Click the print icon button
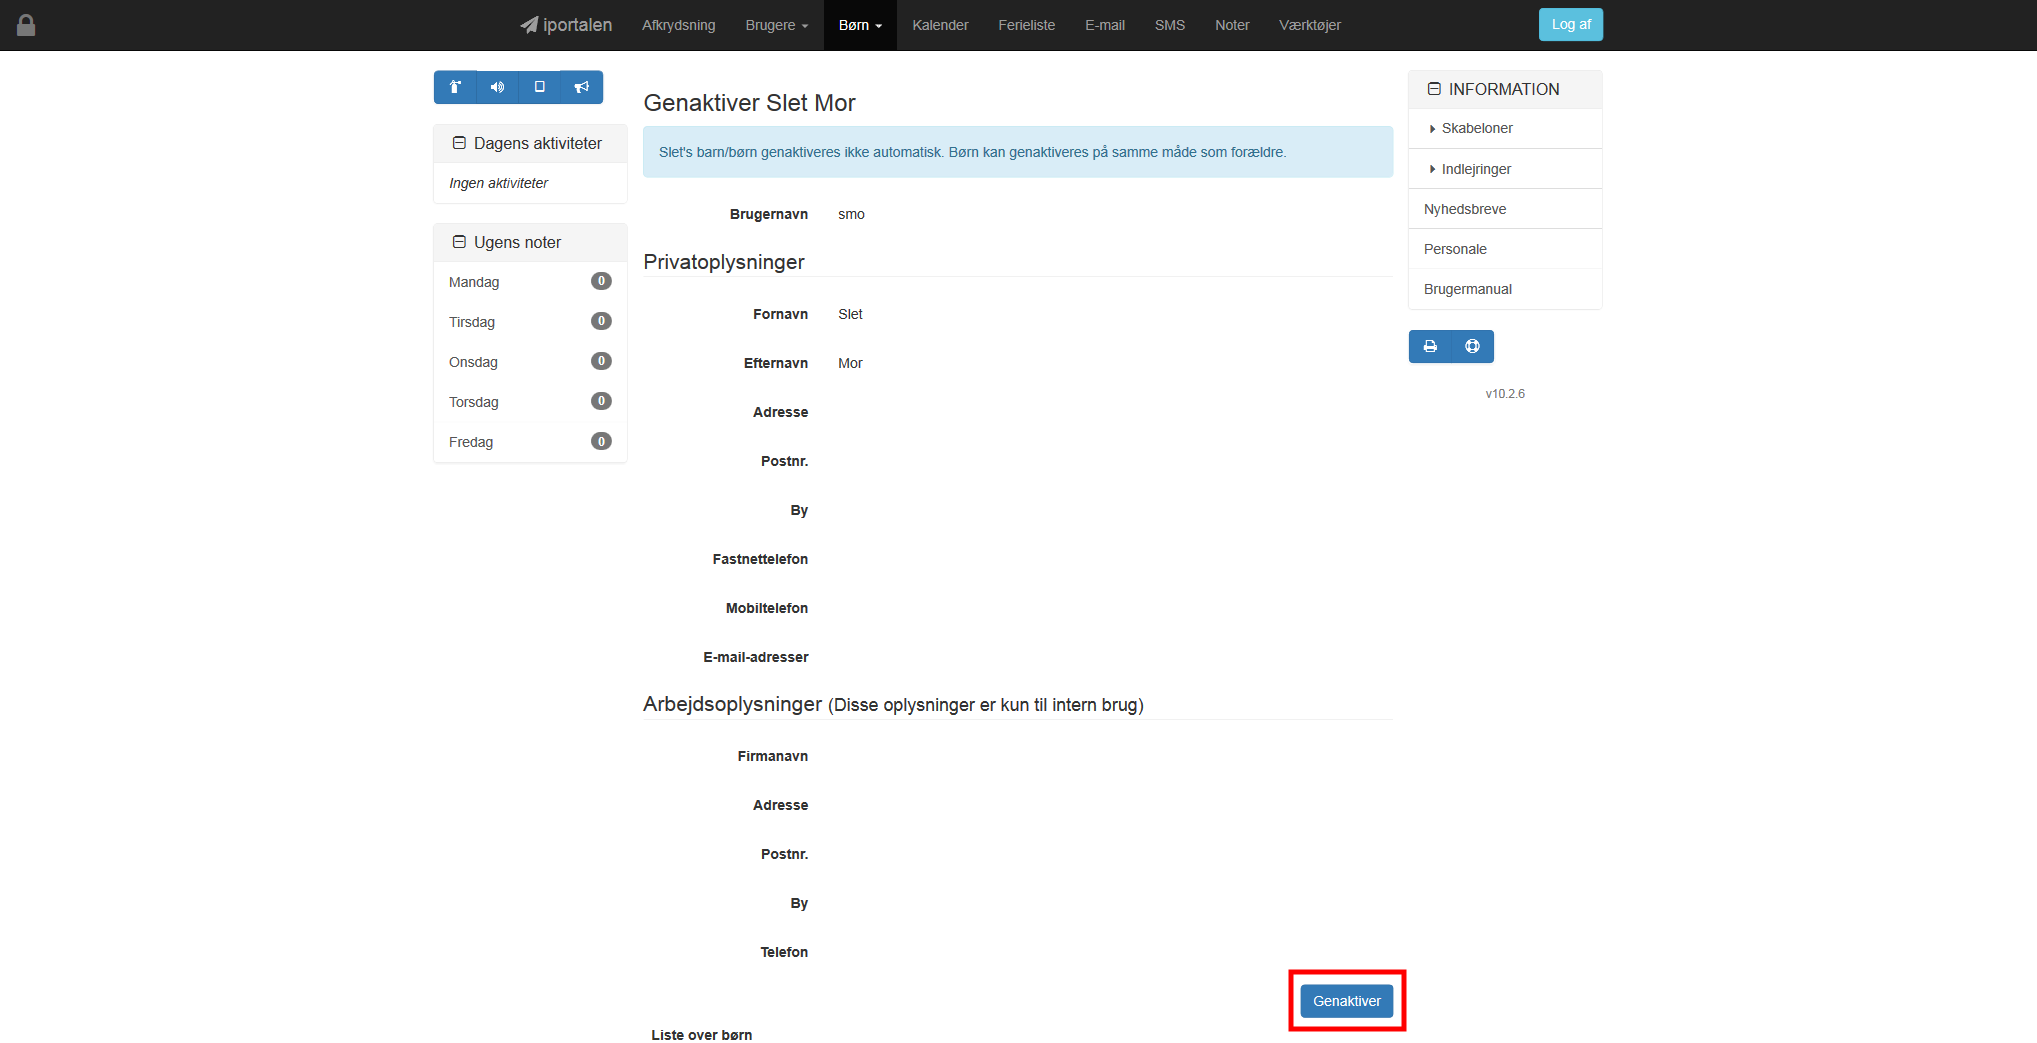2037x1043 pixels. (x=1430, y=346)
